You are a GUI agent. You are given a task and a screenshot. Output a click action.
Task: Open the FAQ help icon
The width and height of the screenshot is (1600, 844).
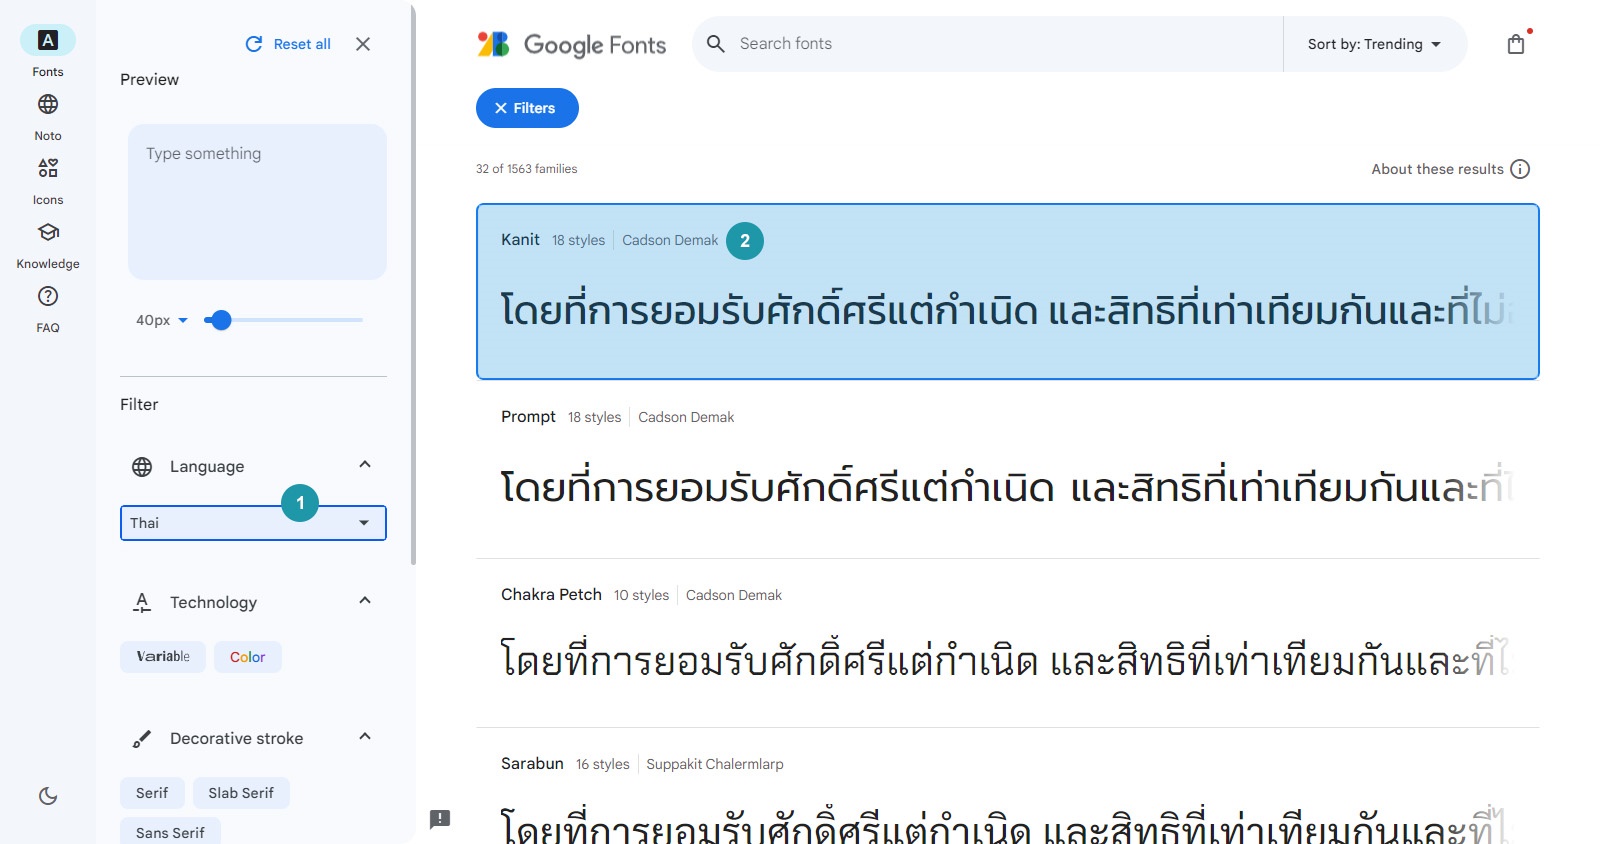pyautogui.click(x=48, y=296)
